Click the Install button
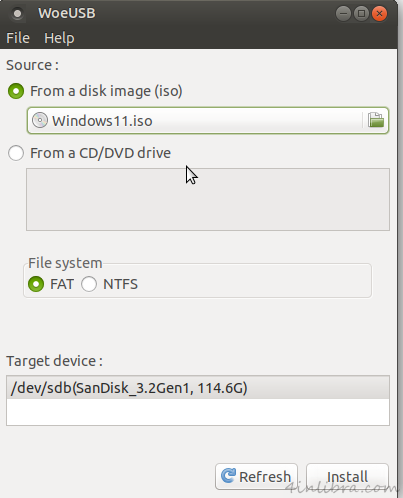The width and height of the screenshot is (403, 498). [347, 476]
